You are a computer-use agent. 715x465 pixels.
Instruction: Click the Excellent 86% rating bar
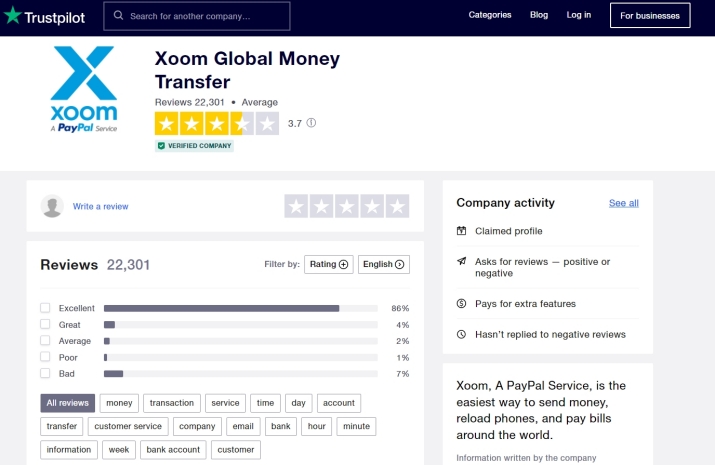point(240,308)
